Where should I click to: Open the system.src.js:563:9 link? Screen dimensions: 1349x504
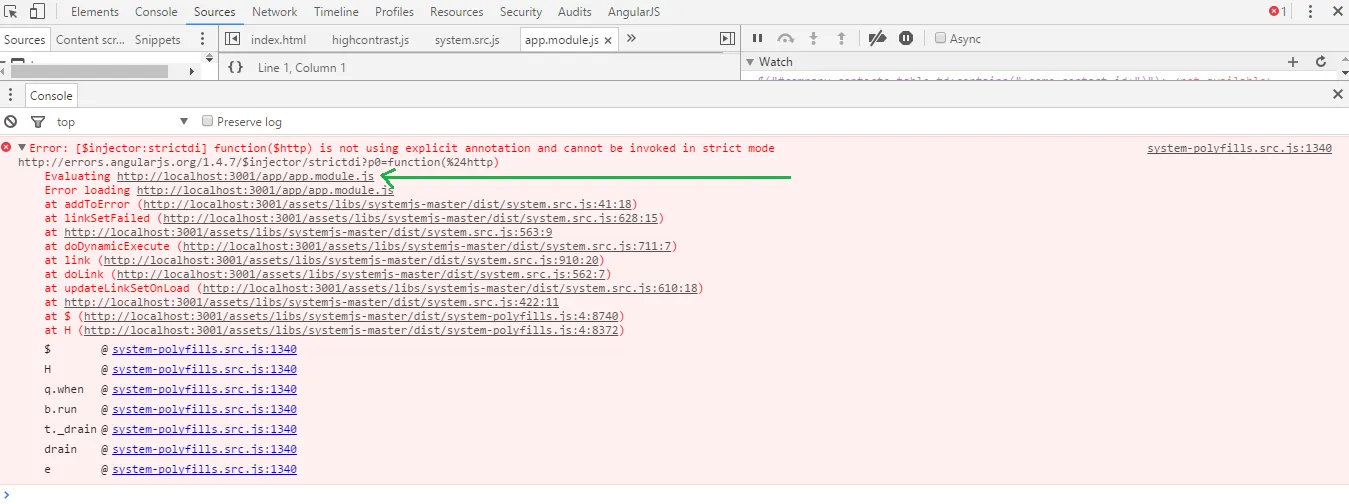pos(308,232)
